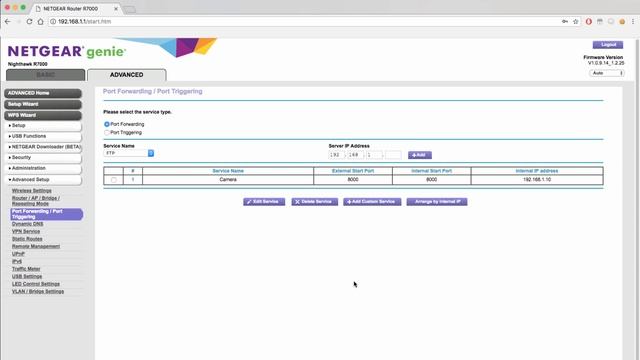Open USB Settings link
The image size is (640, 360).
[x=27, y=276]
